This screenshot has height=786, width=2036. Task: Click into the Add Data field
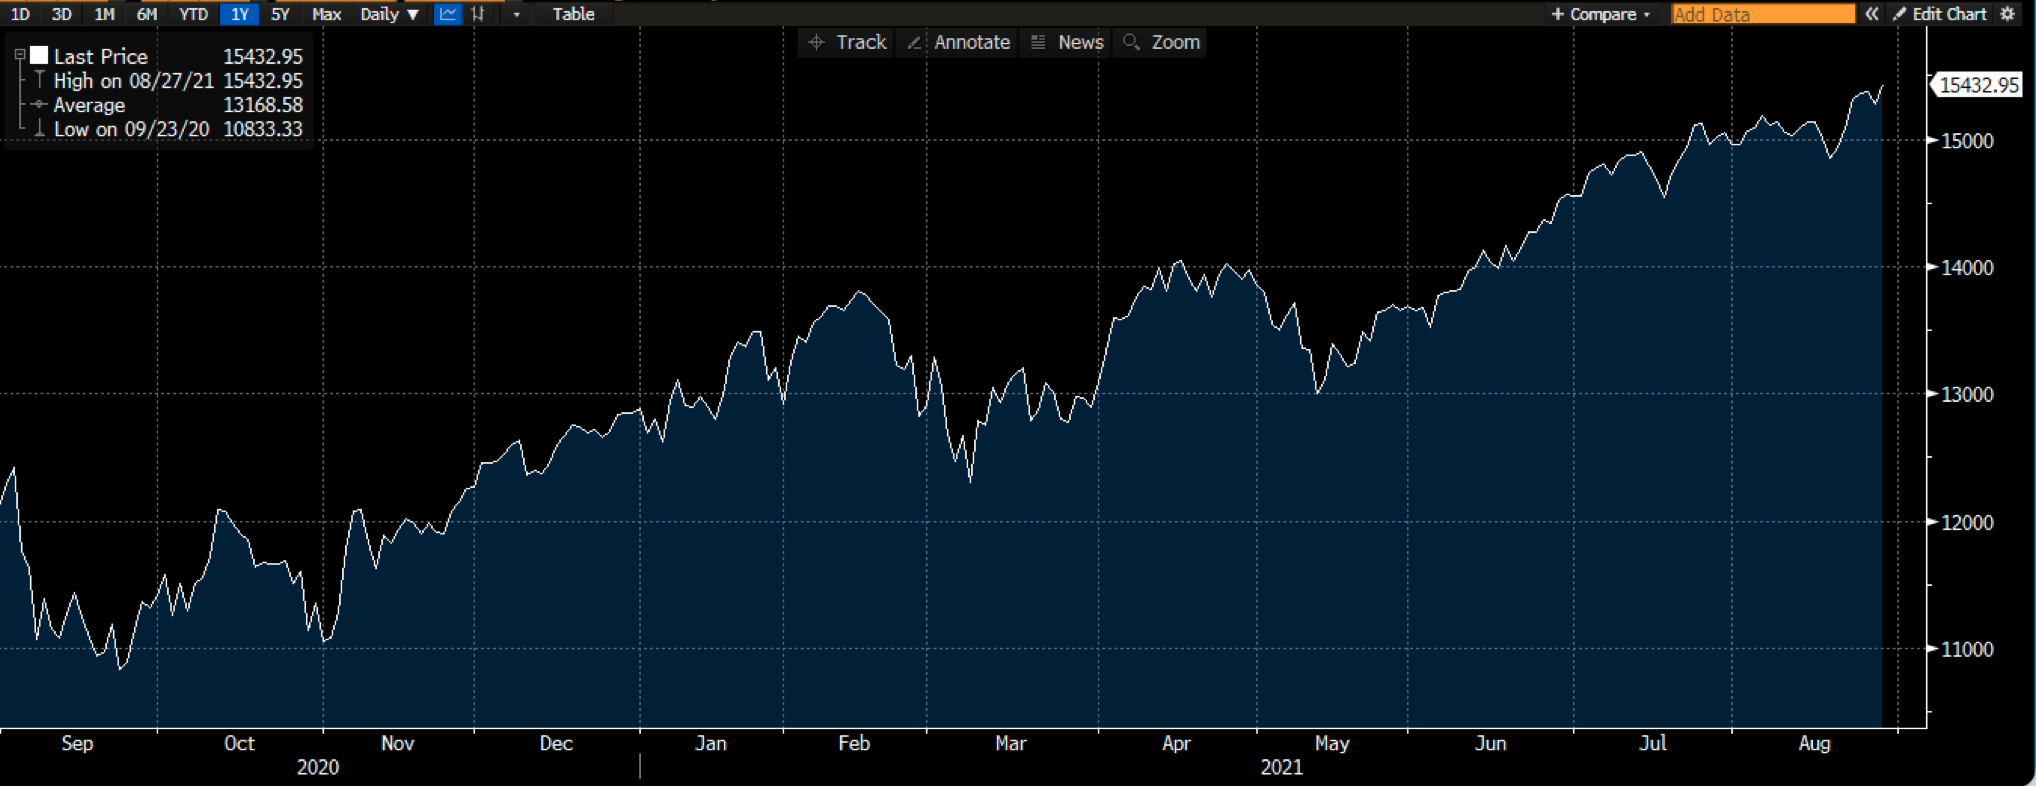(1763, 14)
